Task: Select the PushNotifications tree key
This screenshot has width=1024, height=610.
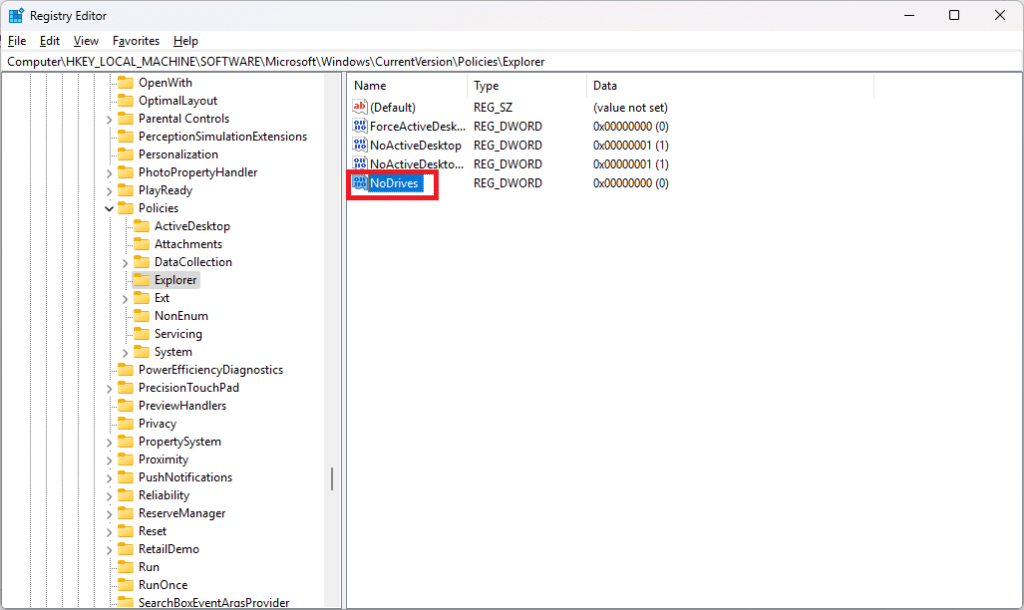Action: click(185, 477)
